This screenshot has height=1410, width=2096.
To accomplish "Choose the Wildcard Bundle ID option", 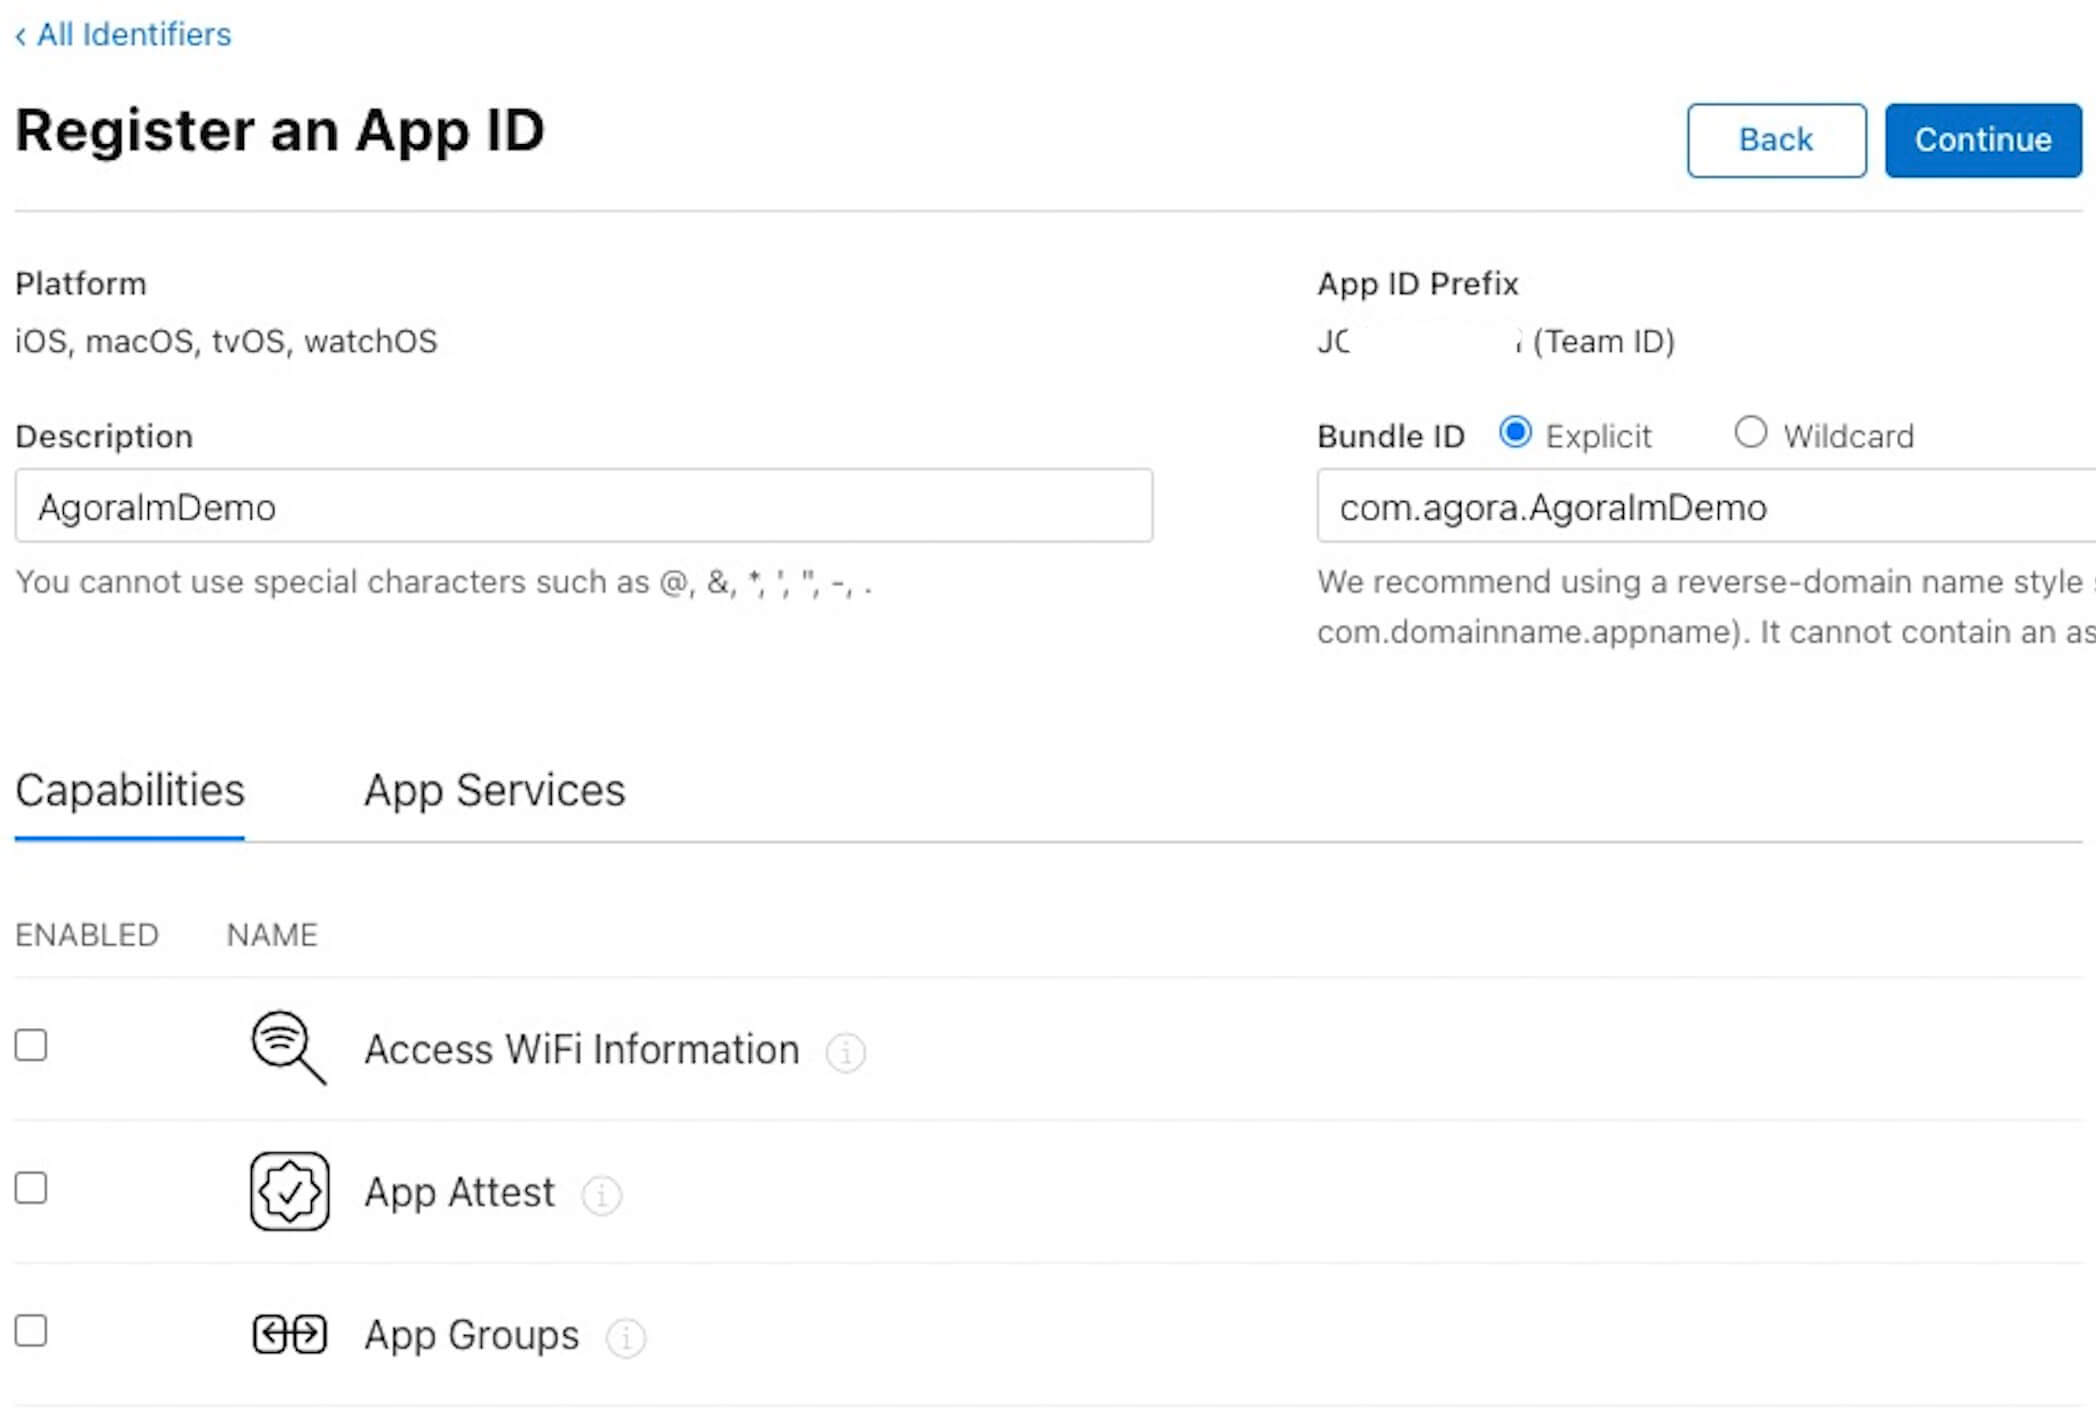I will pos(1750,432).
